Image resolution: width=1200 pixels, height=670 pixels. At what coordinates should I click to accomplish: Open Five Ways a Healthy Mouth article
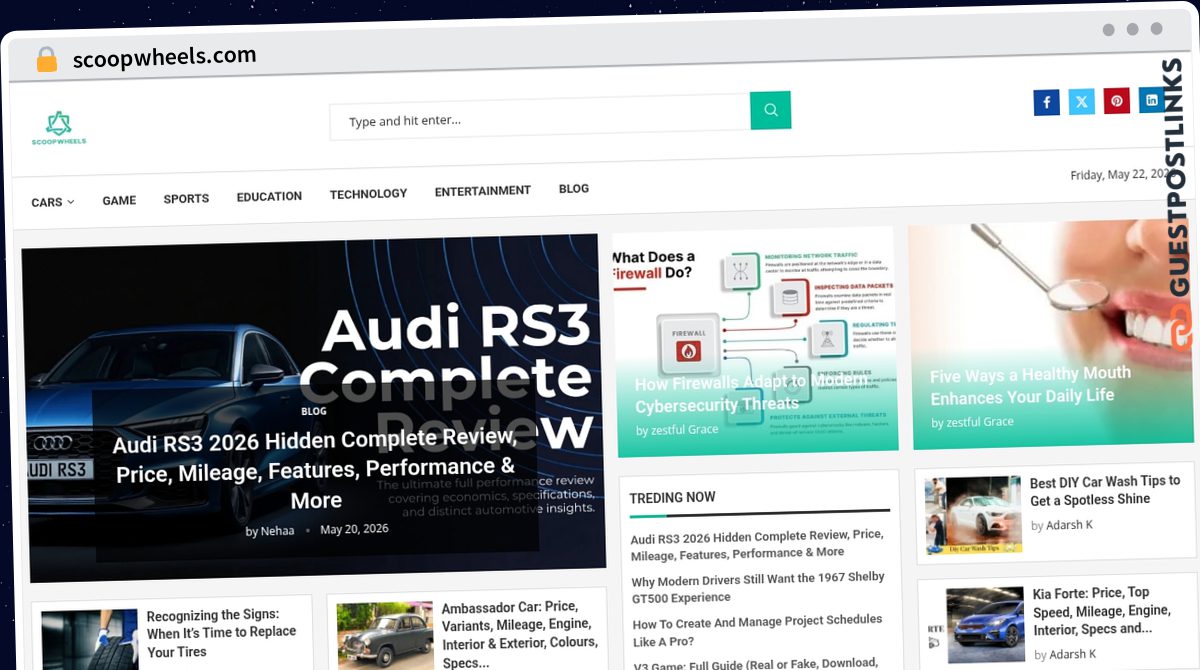[x=1031, y=385]
